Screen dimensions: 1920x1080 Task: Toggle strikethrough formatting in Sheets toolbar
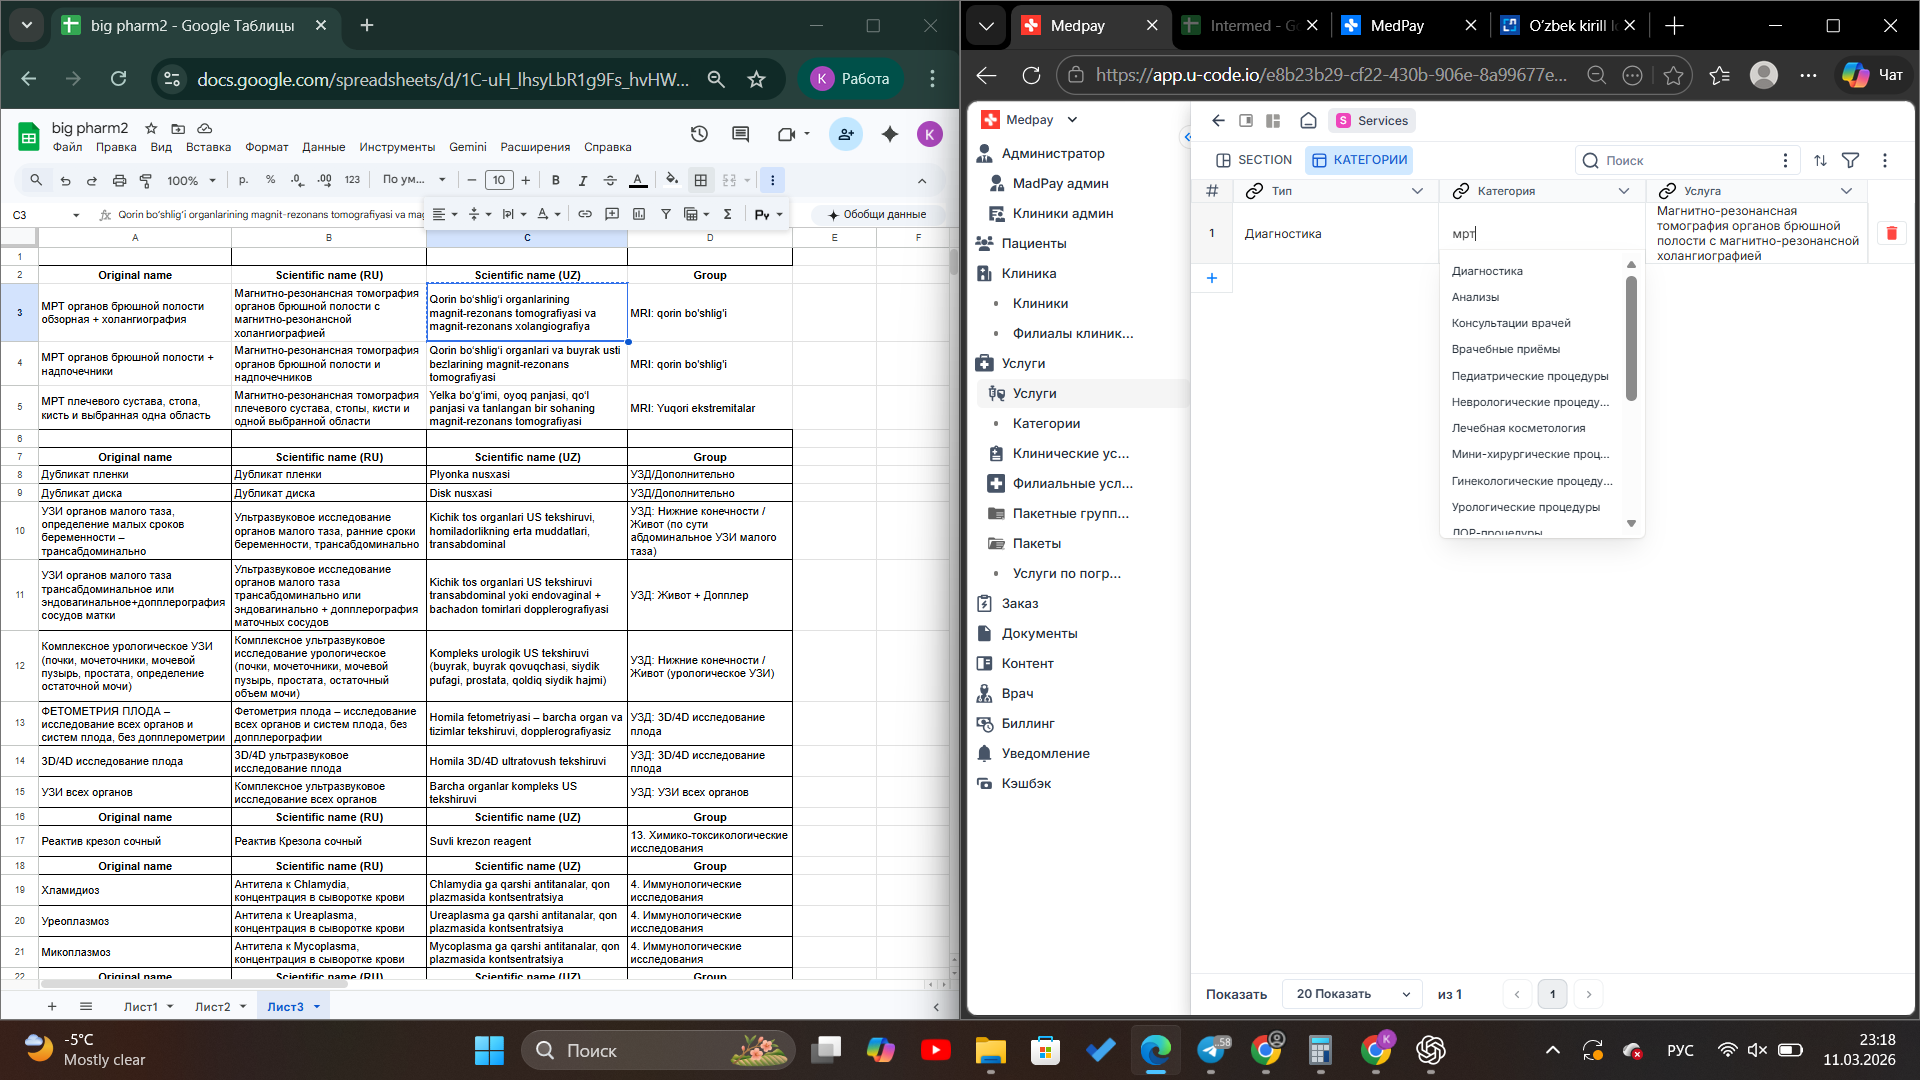point(610,180)
